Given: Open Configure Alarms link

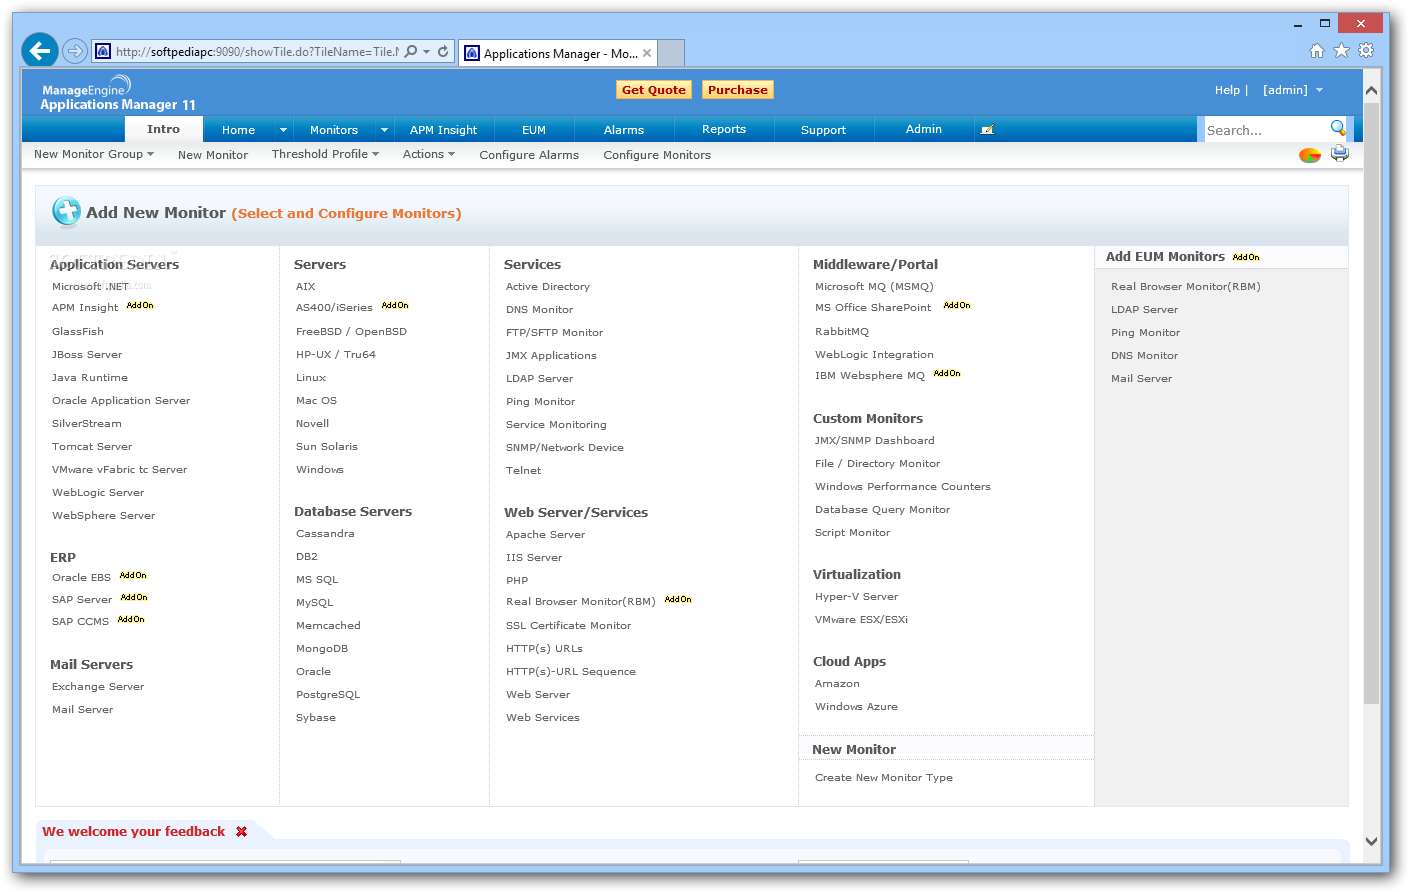Looking at the screenshot, I should coord(529,155).
